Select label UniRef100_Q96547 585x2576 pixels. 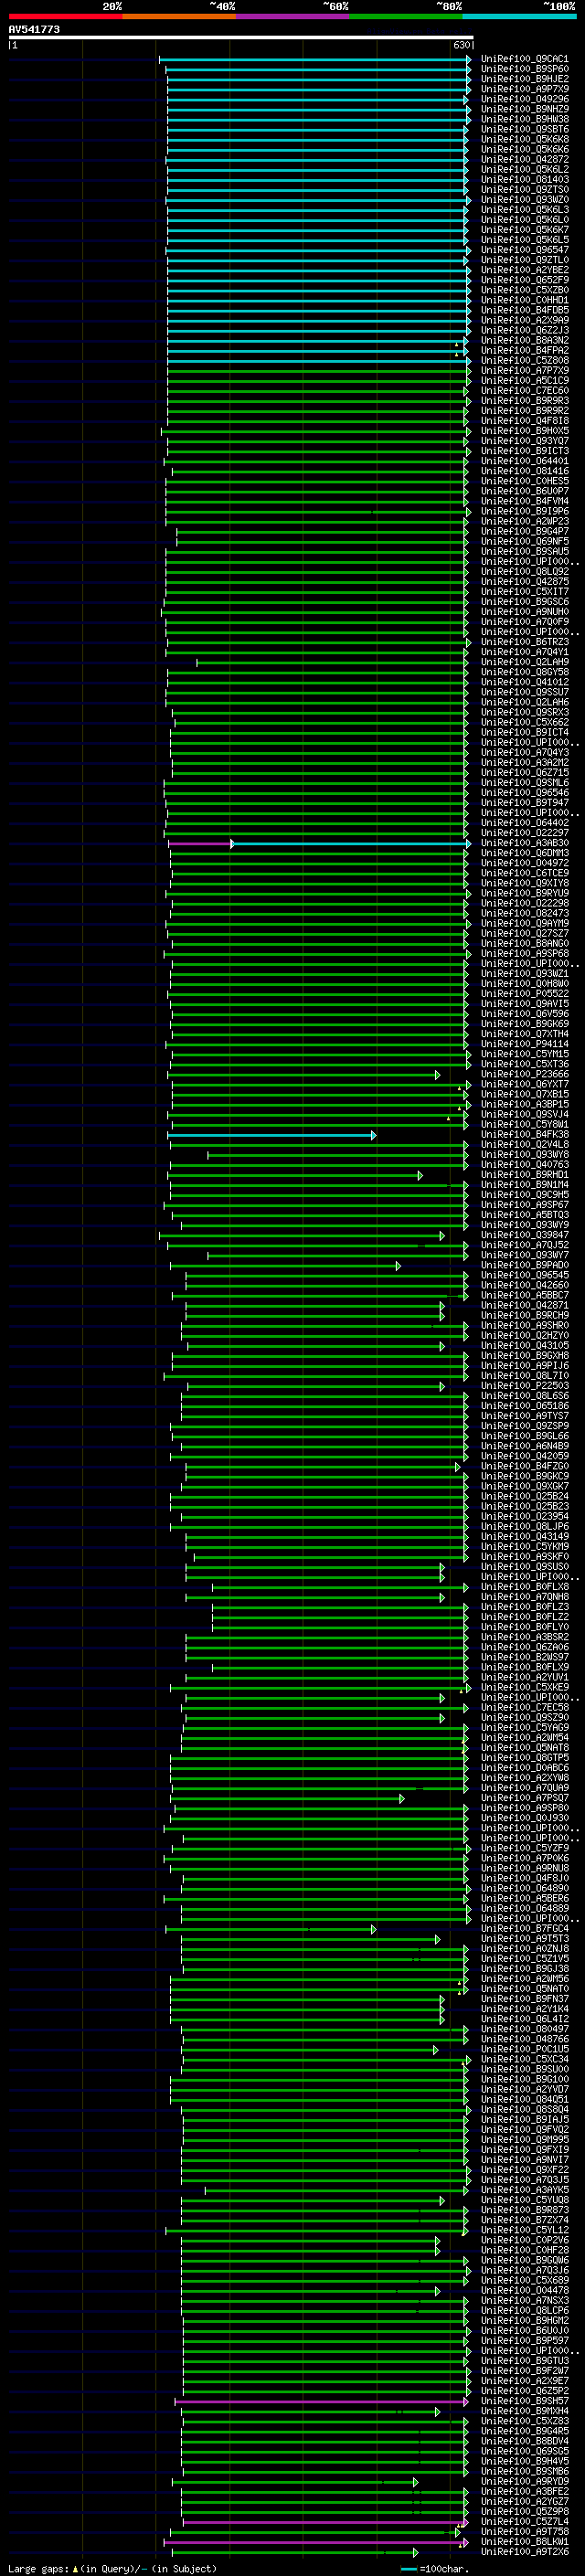(524, 250)
